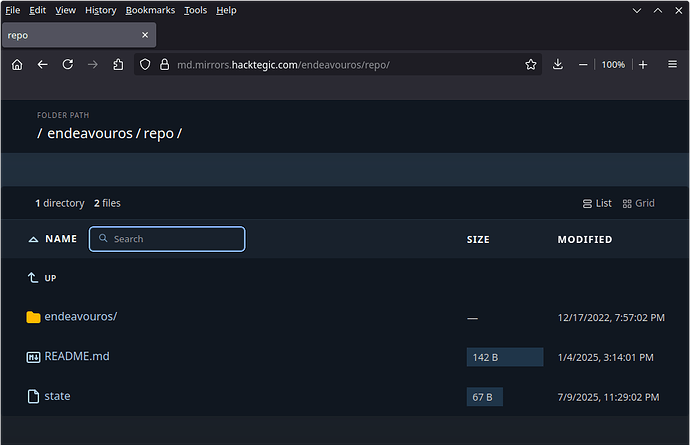Click the 7/9/2025, 11:29:02 PM date

point(609,397)
